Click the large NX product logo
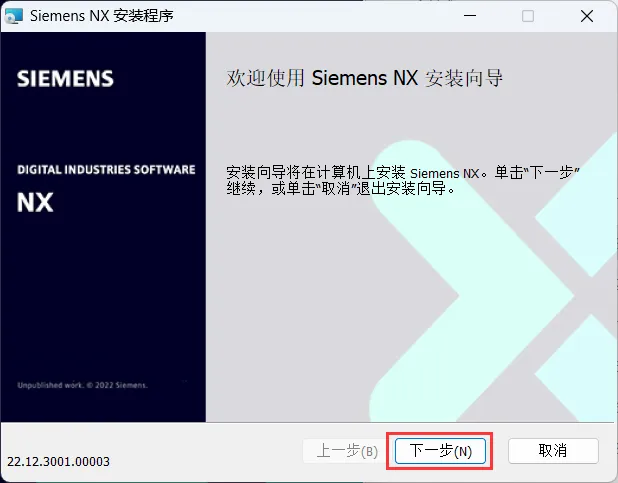Viewport: 618px width, 483px height. click(35, 203)
